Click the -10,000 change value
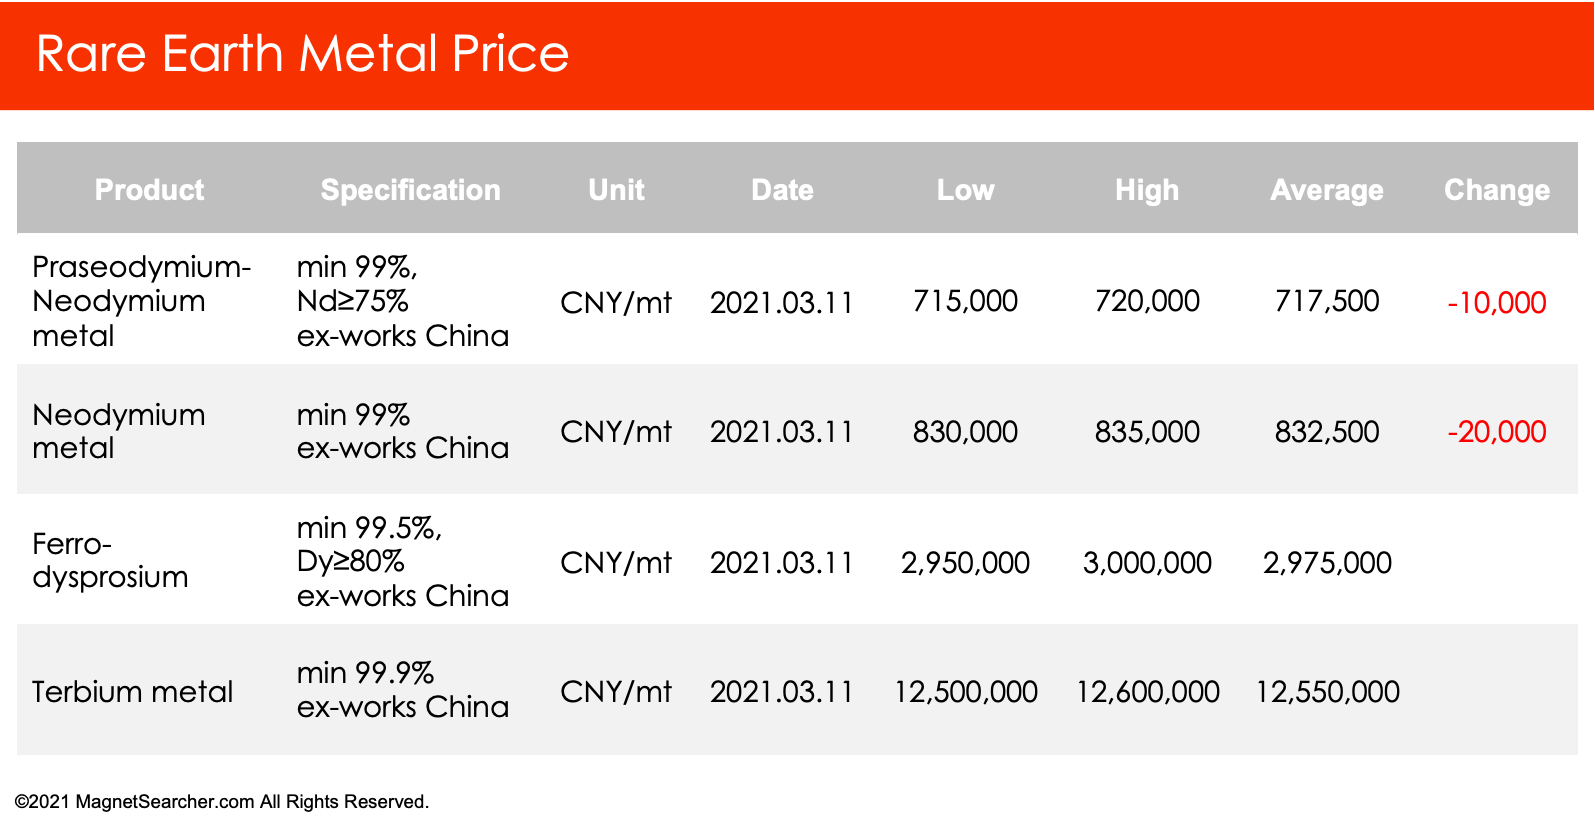1595x839 pixels. click(x=1497, y=303)
